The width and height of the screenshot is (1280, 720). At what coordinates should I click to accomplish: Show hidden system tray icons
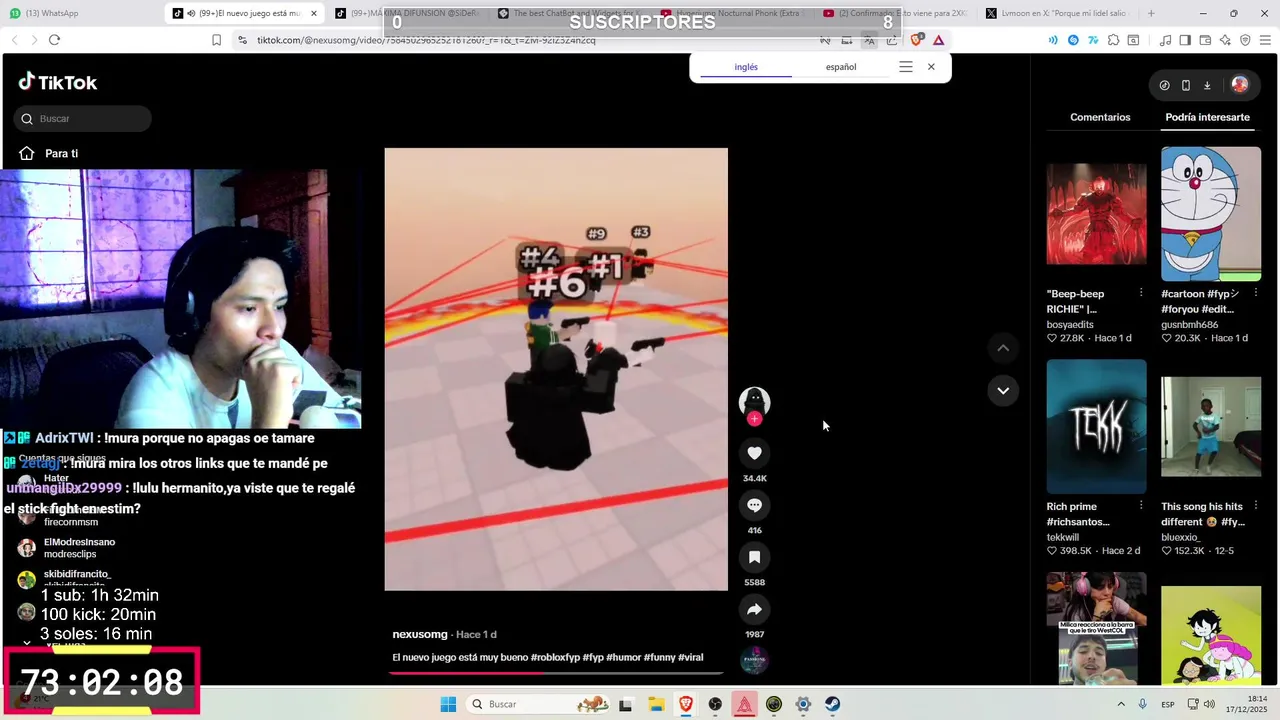pos(1120,704)
